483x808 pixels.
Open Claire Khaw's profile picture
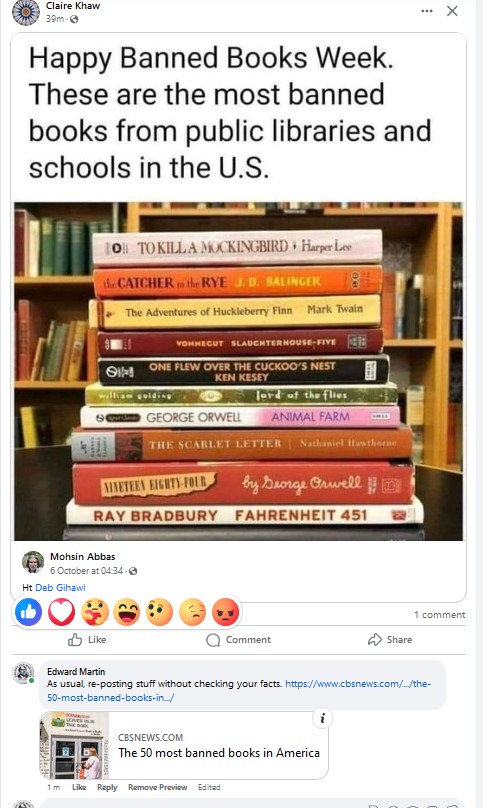(26, 11)
